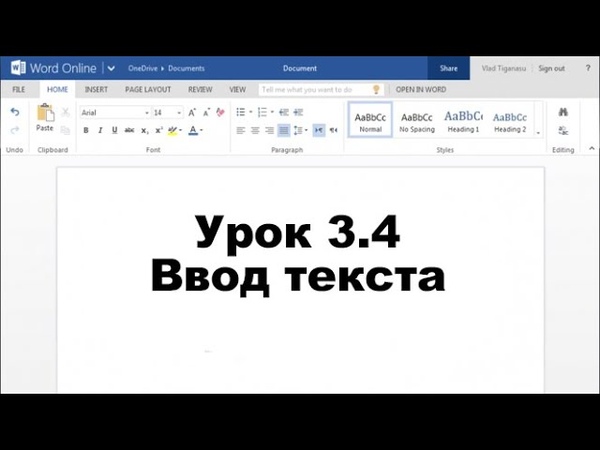Apply strikethrough with the abc icon
Viewport: 600px width, 450px height.
(129, 130)
